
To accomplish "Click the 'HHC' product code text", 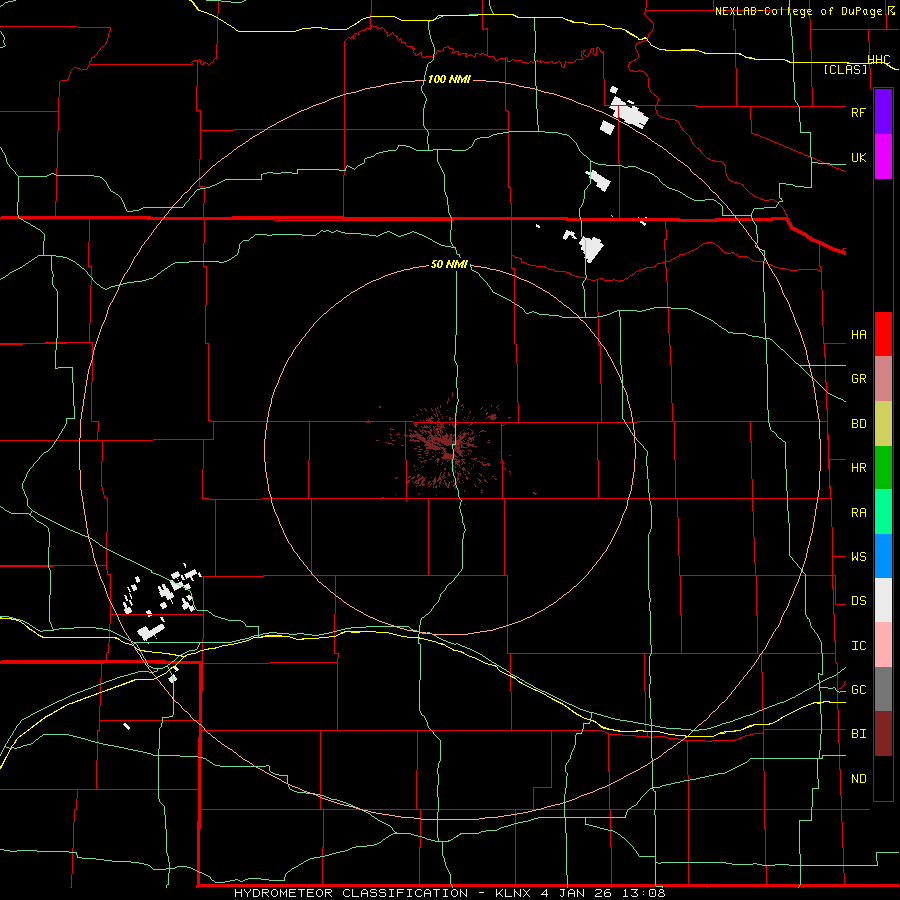I will pyautogui.click(x=879, y=60).
